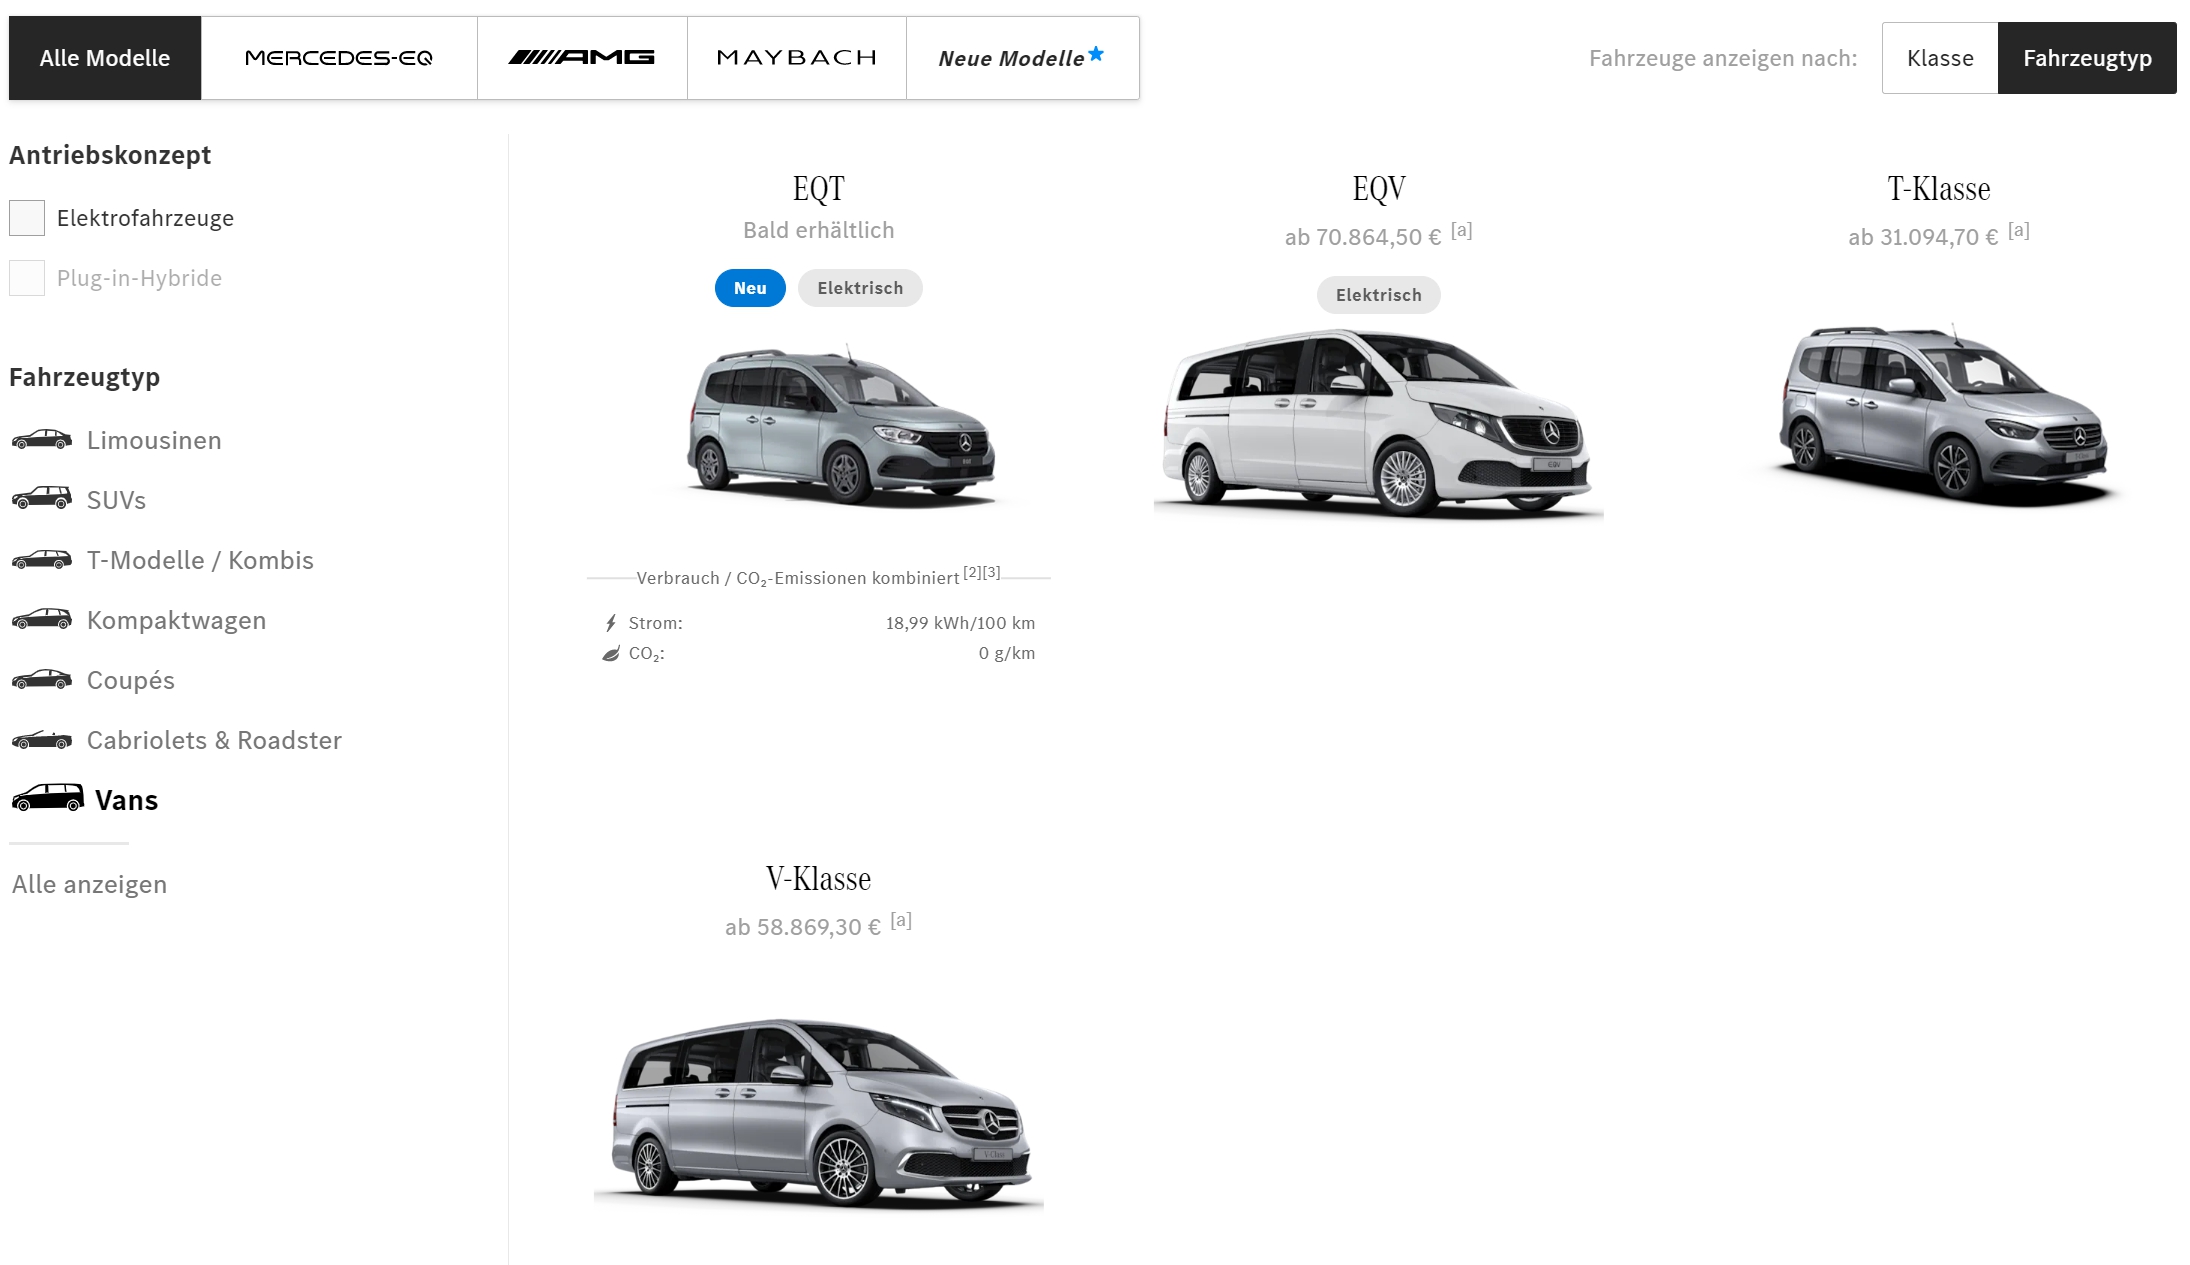2190x1265 pixels.
Task: Click the blue Neu badge on EQT
Action: pyautogui.click(x=749, y=288)
